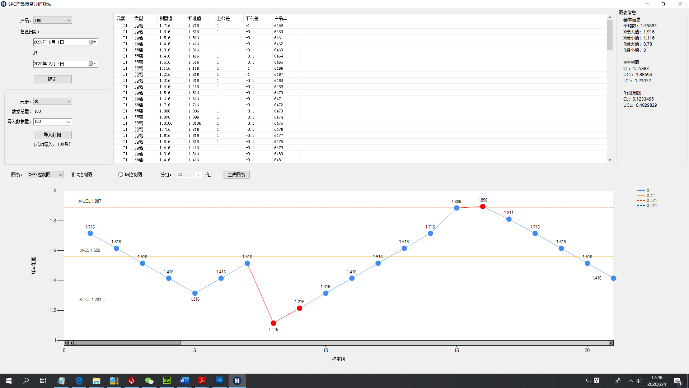The image size is (689, 388).
Task: Open the end date calendar picker icon
Action: coord(92,64)
